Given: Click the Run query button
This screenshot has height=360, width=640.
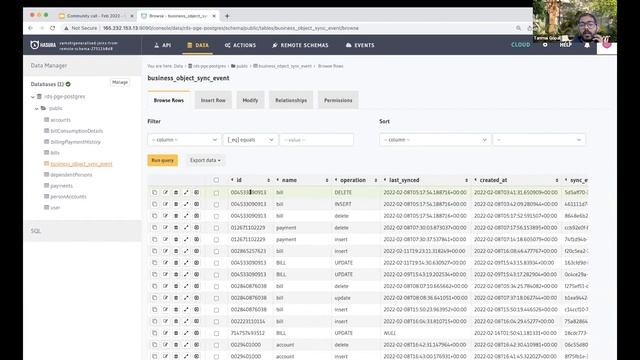Looking at the screenshot, I should (162, 160).
